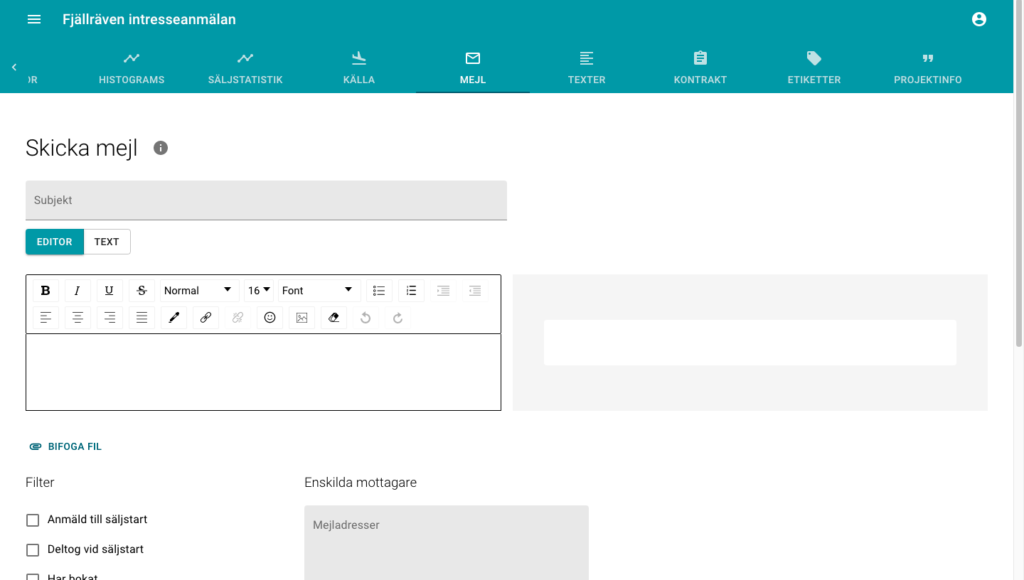Open the insert image tool

pyautogui.click(x=301, y=317)
